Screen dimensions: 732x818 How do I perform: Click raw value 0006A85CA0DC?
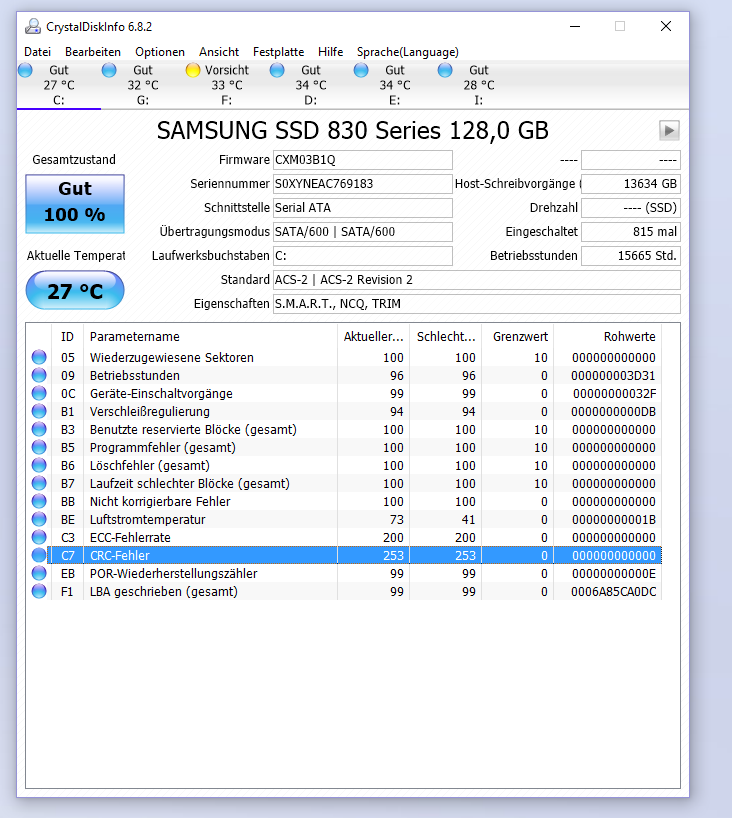614,592
